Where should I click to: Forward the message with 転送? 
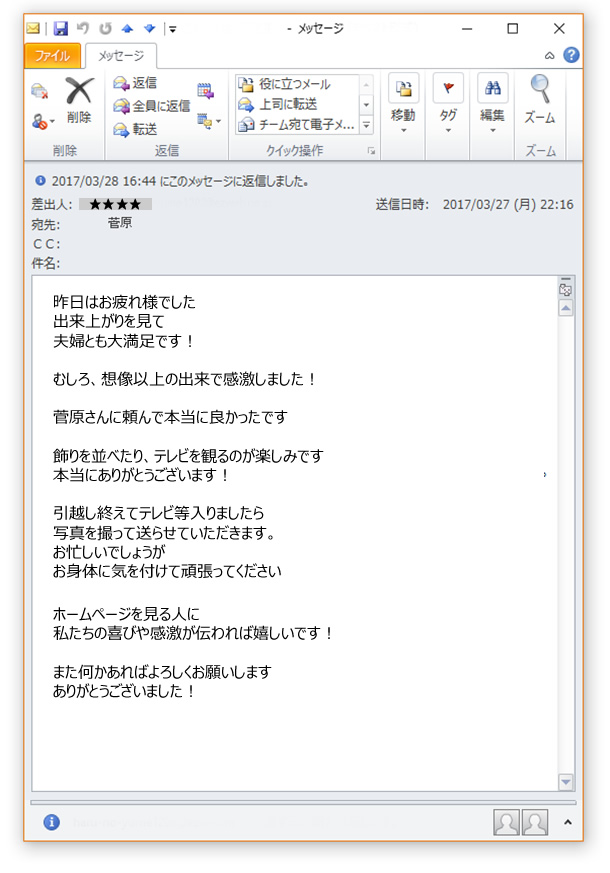(135, 129)
